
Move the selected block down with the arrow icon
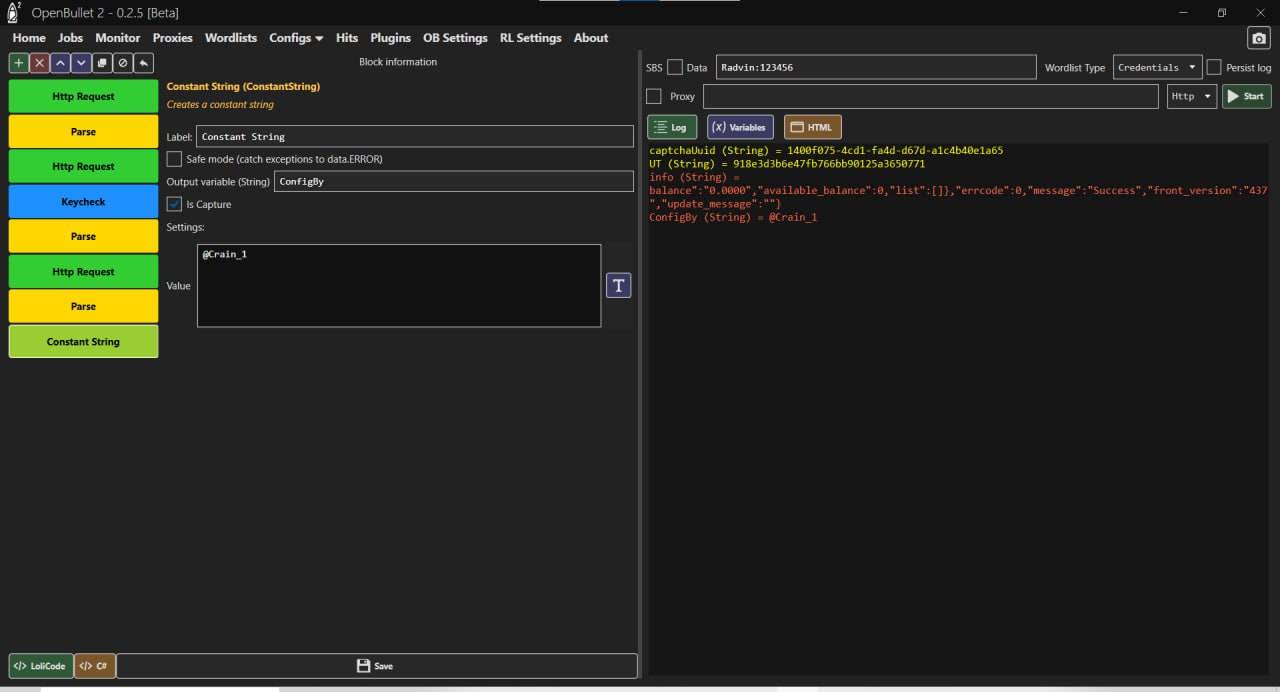coord(81,62)
